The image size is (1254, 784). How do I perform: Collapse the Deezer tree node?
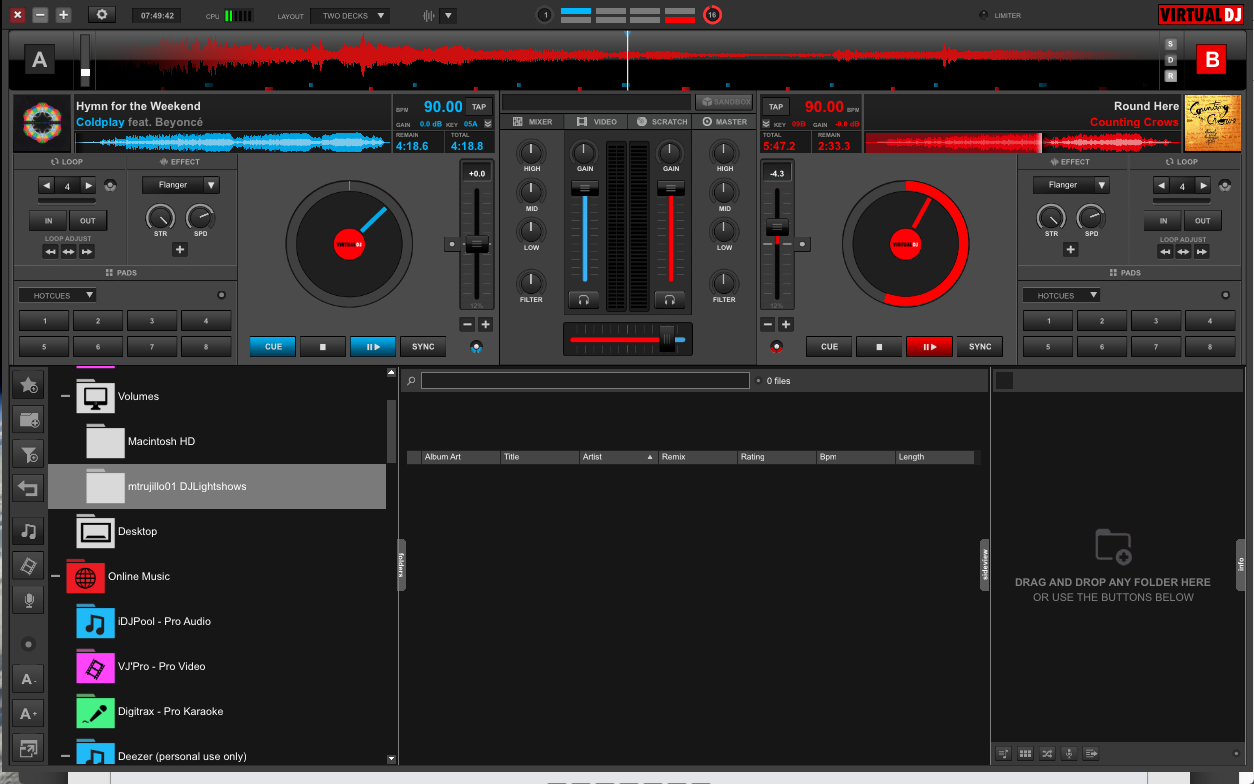click(66, 756)
